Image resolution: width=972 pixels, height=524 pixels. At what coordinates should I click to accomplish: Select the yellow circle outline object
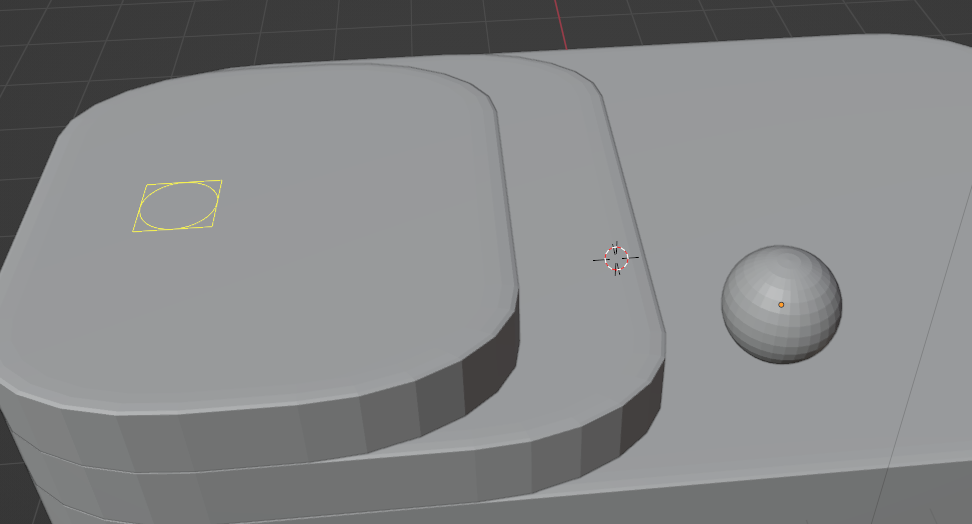177,206
